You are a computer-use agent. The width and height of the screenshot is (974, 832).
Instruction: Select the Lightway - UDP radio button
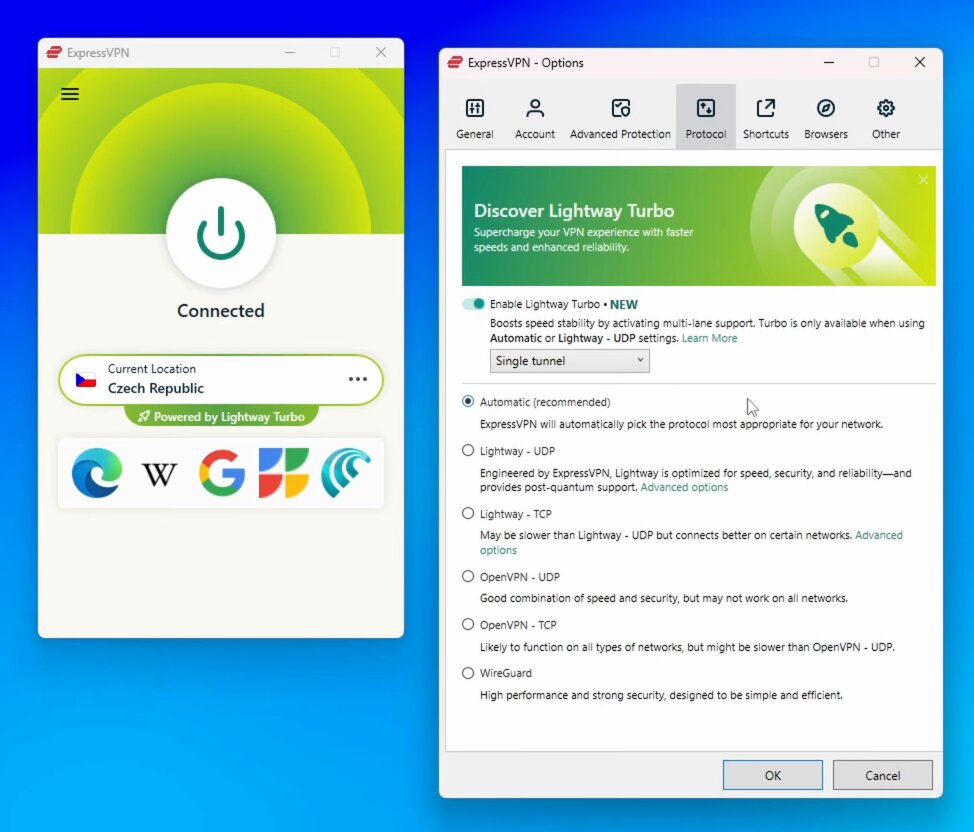[468, 450]
